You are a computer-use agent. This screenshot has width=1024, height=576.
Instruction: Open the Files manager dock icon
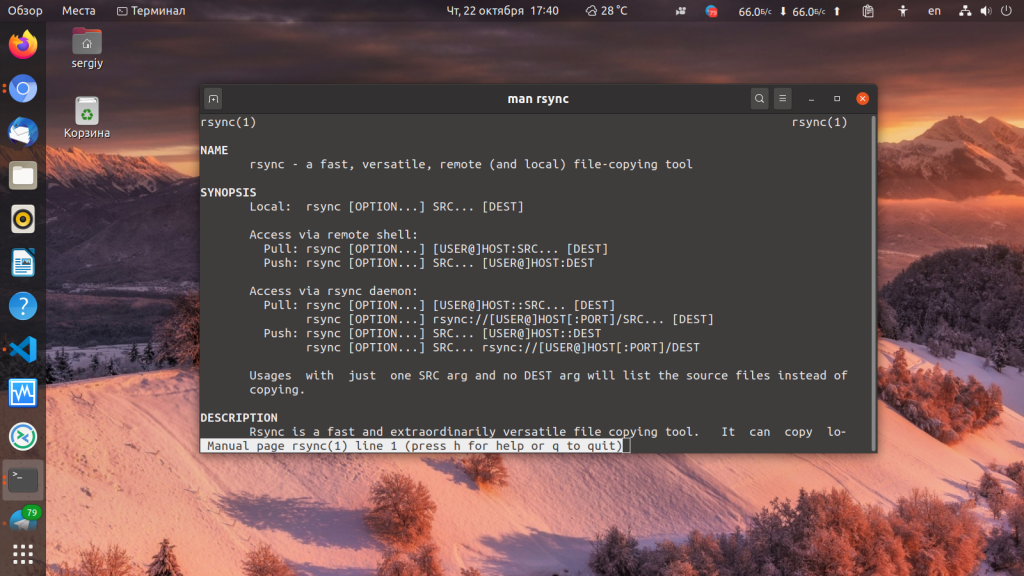point(23,176)
